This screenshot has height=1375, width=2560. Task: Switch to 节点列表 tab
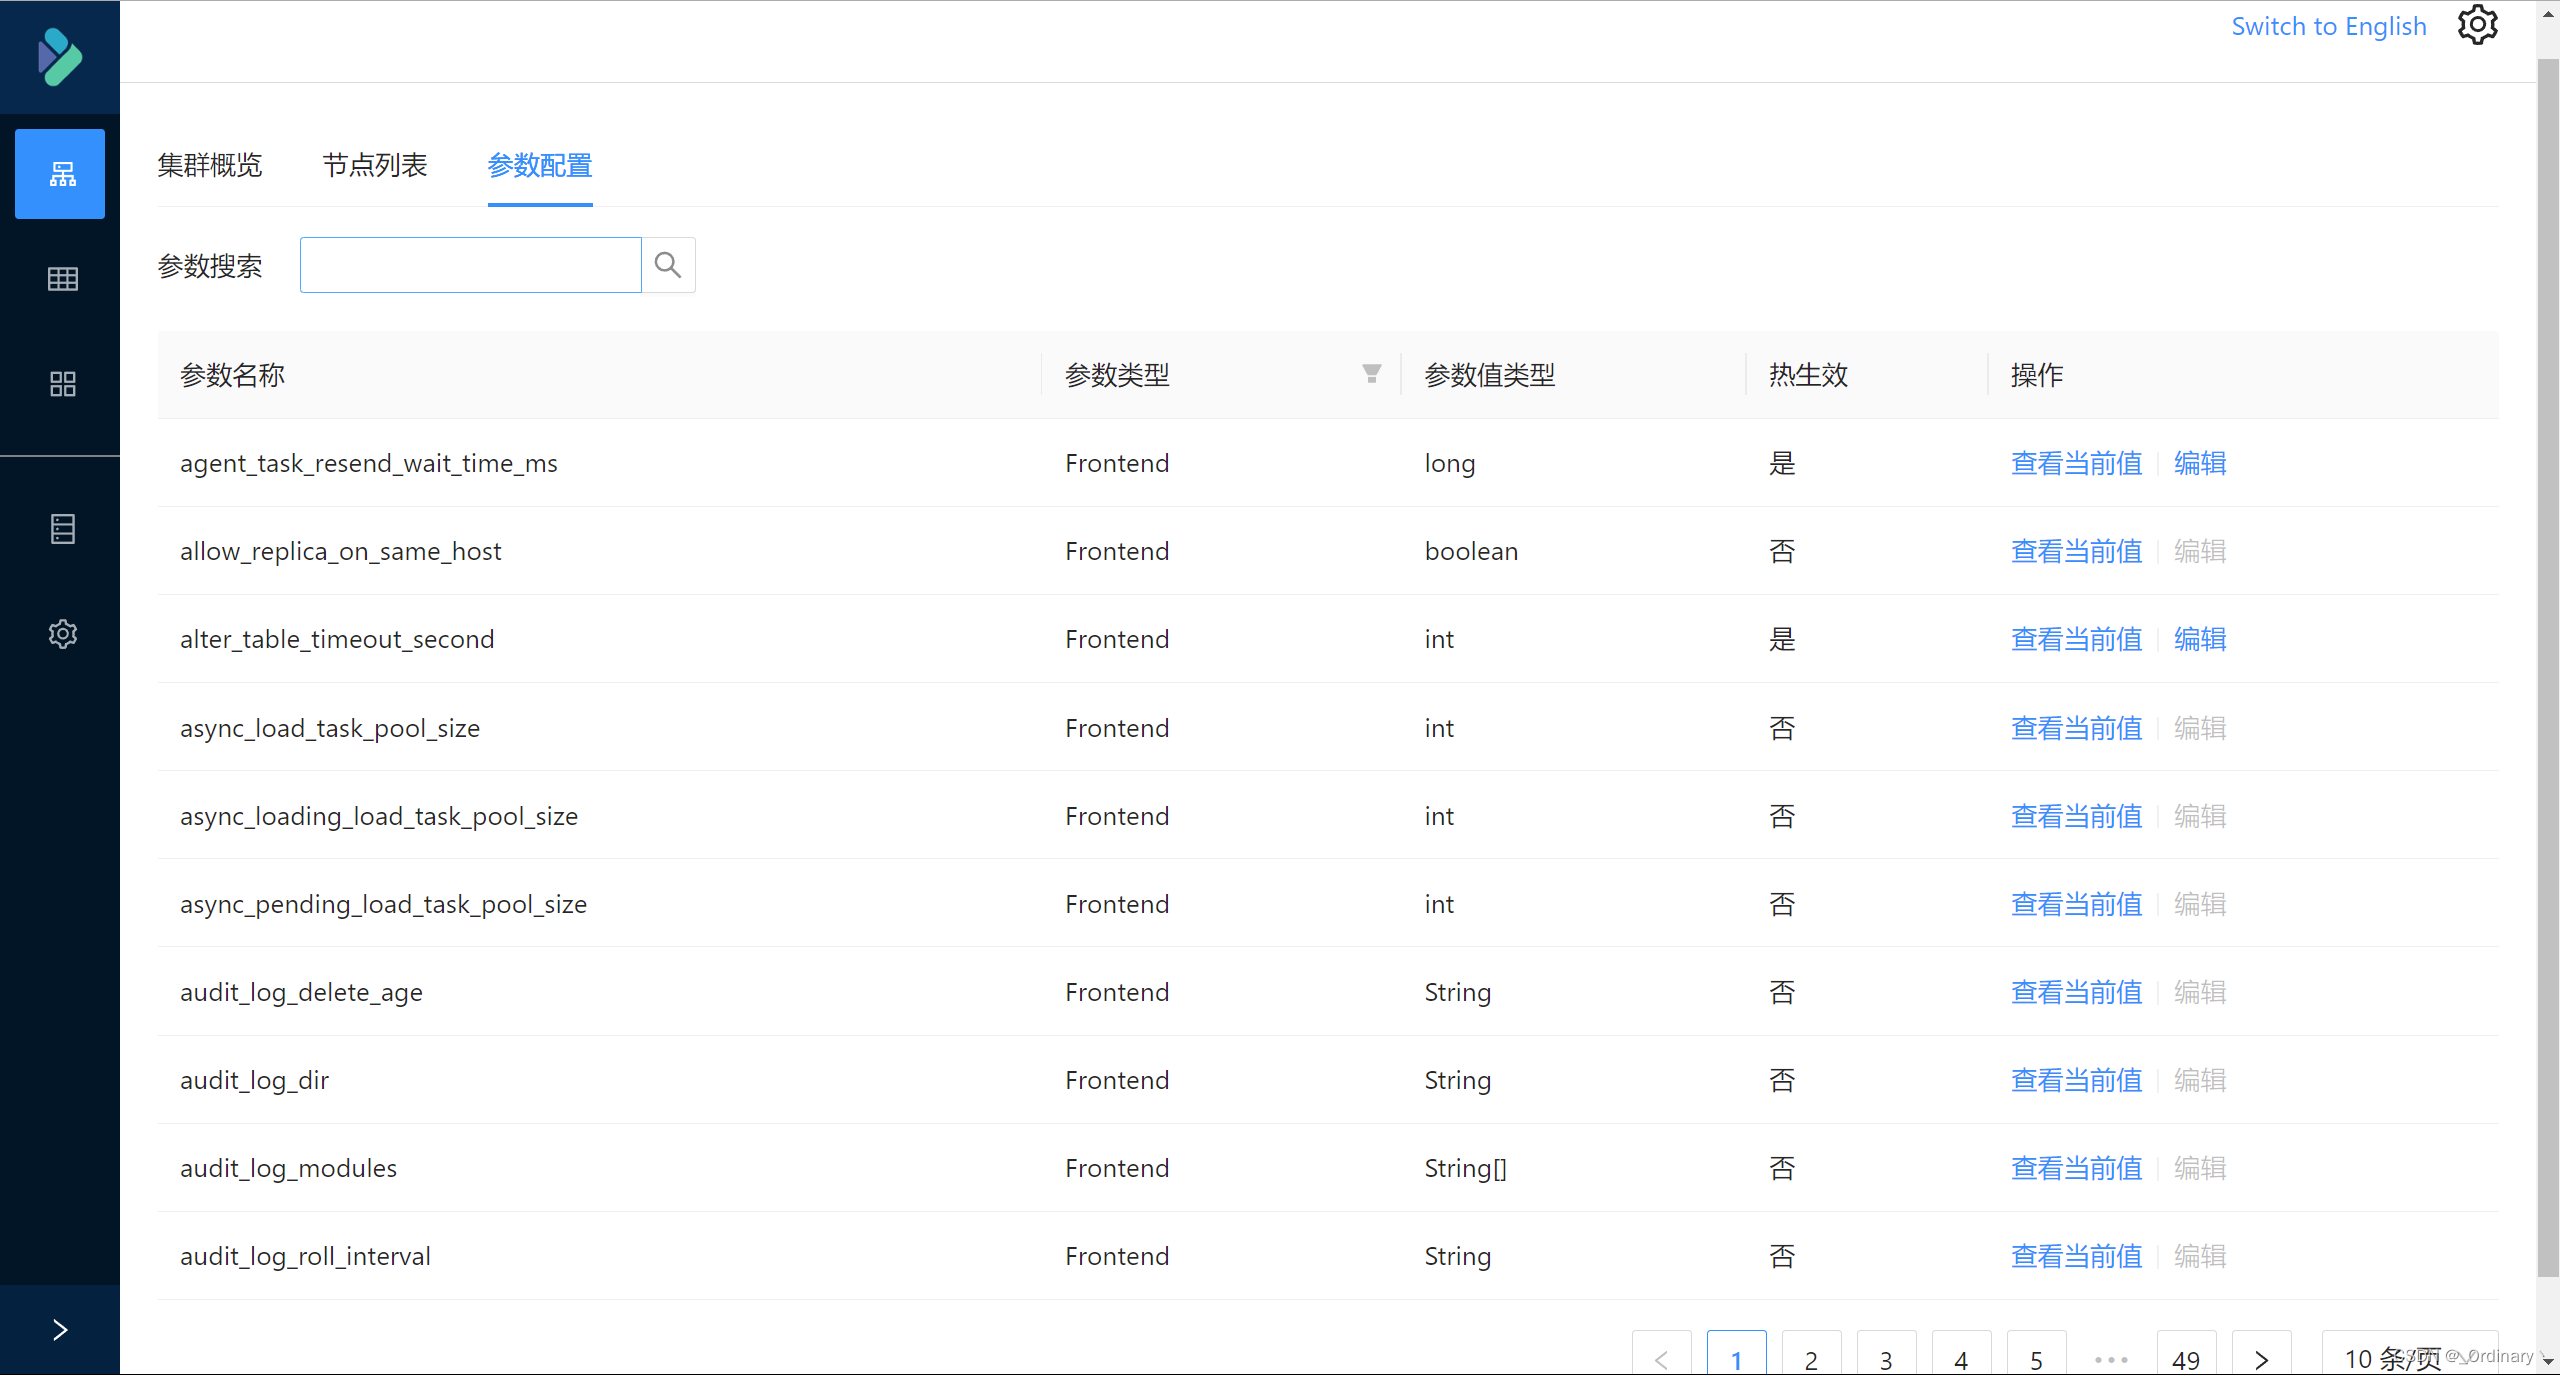376,164
